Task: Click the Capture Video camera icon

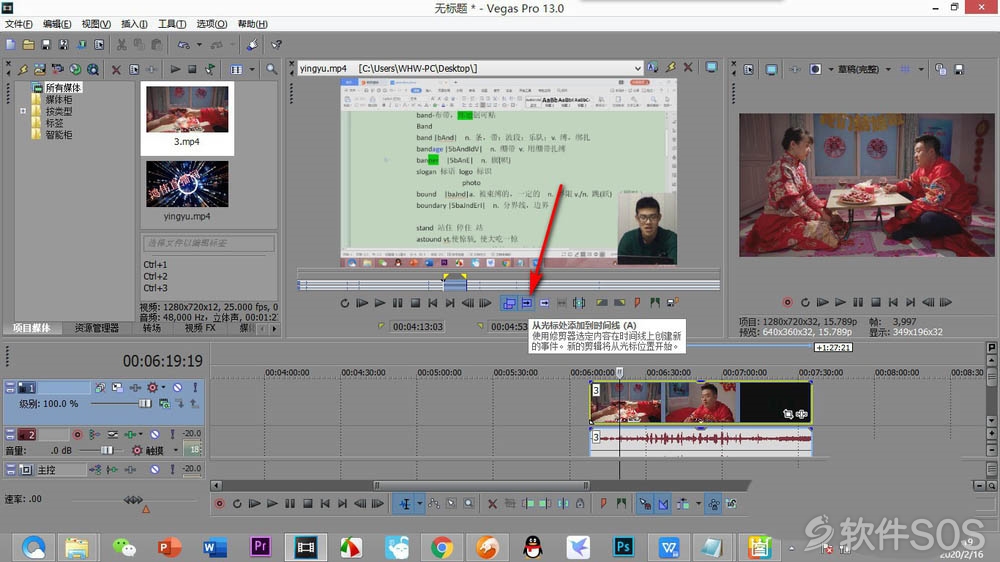Action: (57, 69)
